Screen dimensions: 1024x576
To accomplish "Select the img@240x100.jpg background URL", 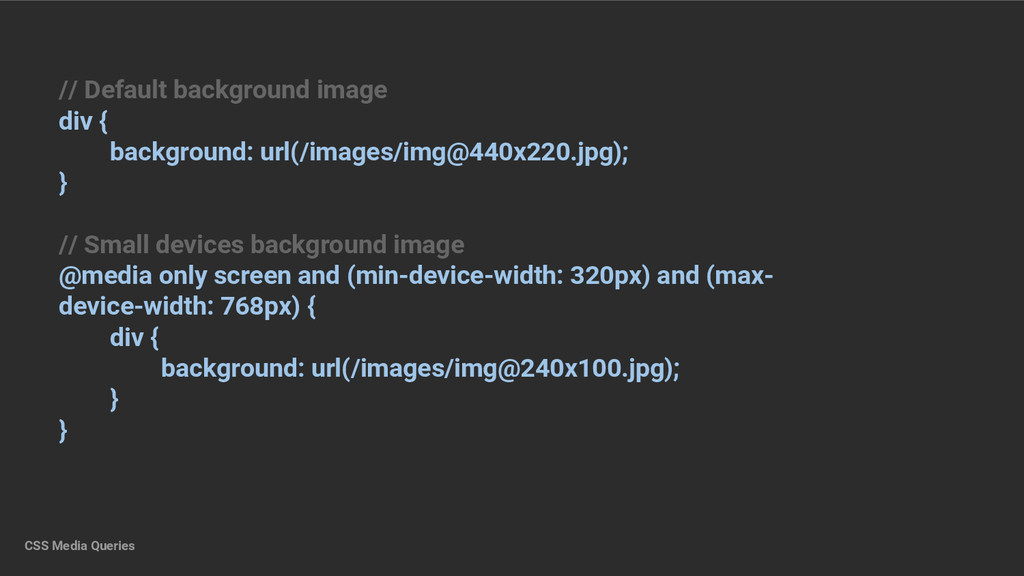I will point(495,369).
